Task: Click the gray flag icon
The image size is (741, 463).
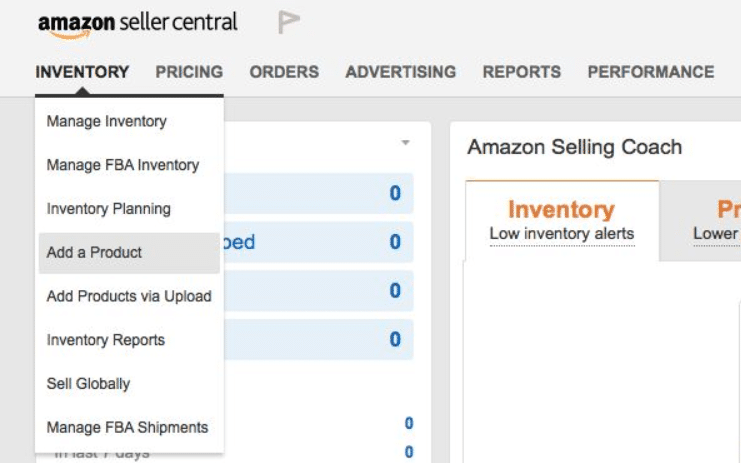Action: click(289, 23)
